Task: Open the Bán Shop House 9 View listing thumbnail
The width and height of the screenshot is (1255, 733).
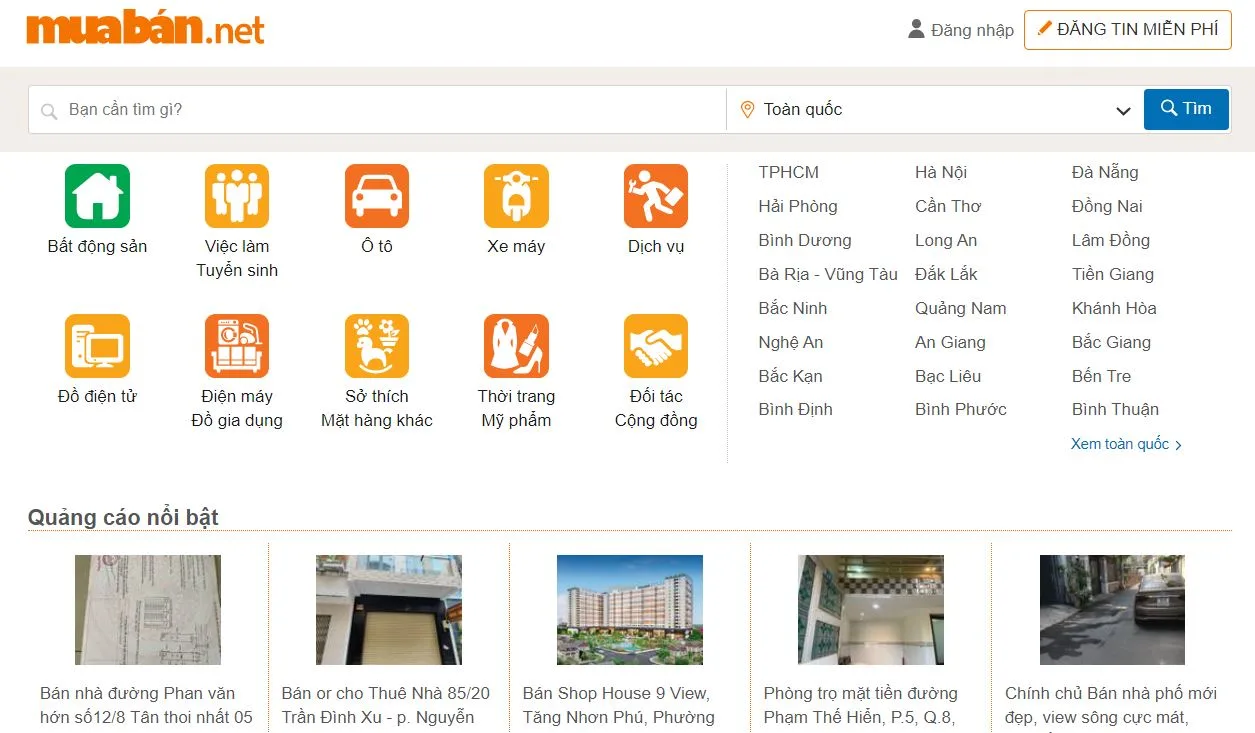Action: 630,609
